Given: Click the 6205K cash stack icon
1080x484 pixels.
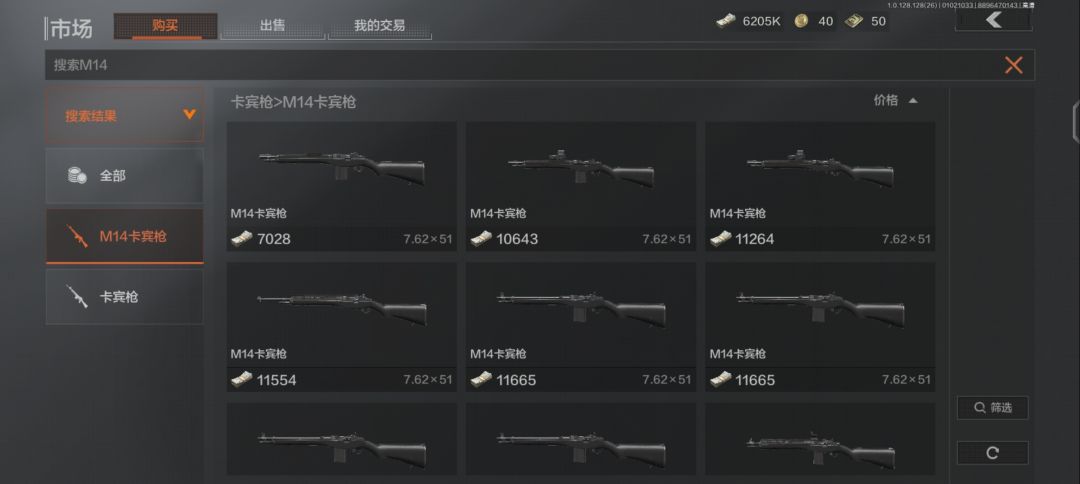Looking at the screenshot, I should click(725, 21).
